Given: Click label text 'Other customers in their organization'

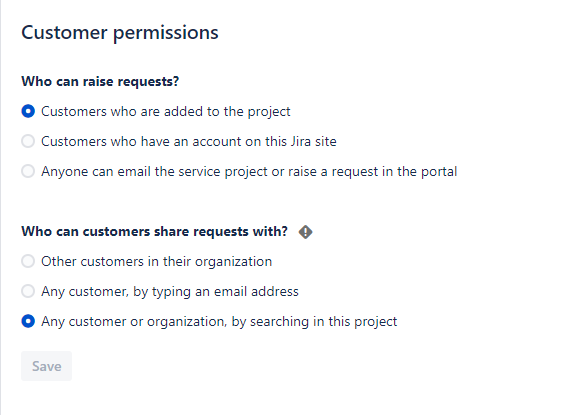Looking at the screenshot, I should [x=156, y=261].
